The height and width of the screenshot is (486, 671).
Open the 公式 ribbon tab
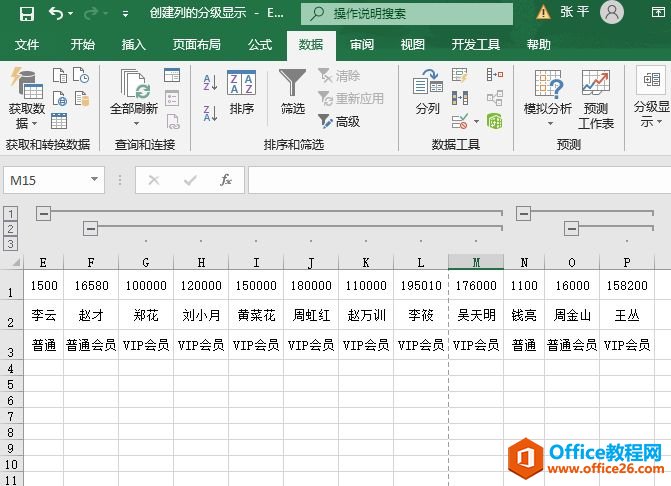[x=260, y=45]
